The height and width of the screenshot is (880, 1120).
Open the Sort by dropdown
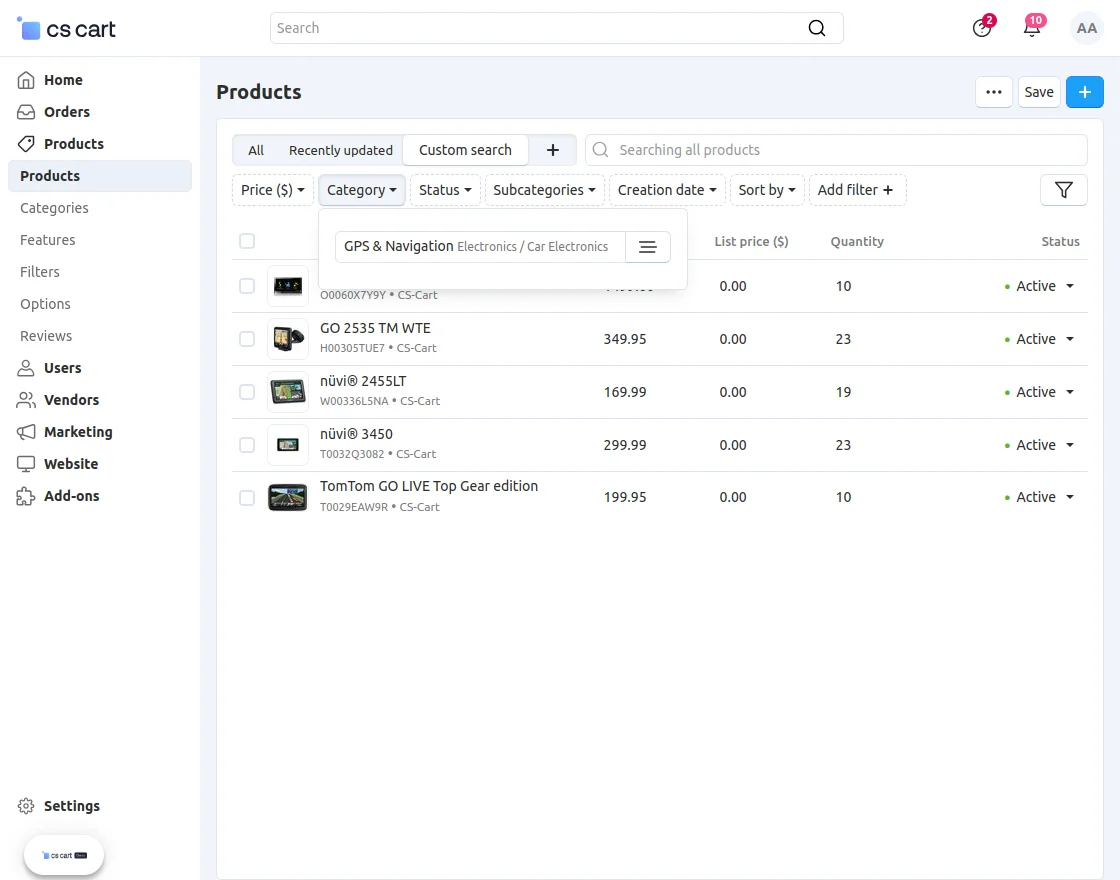coord(766,190)
